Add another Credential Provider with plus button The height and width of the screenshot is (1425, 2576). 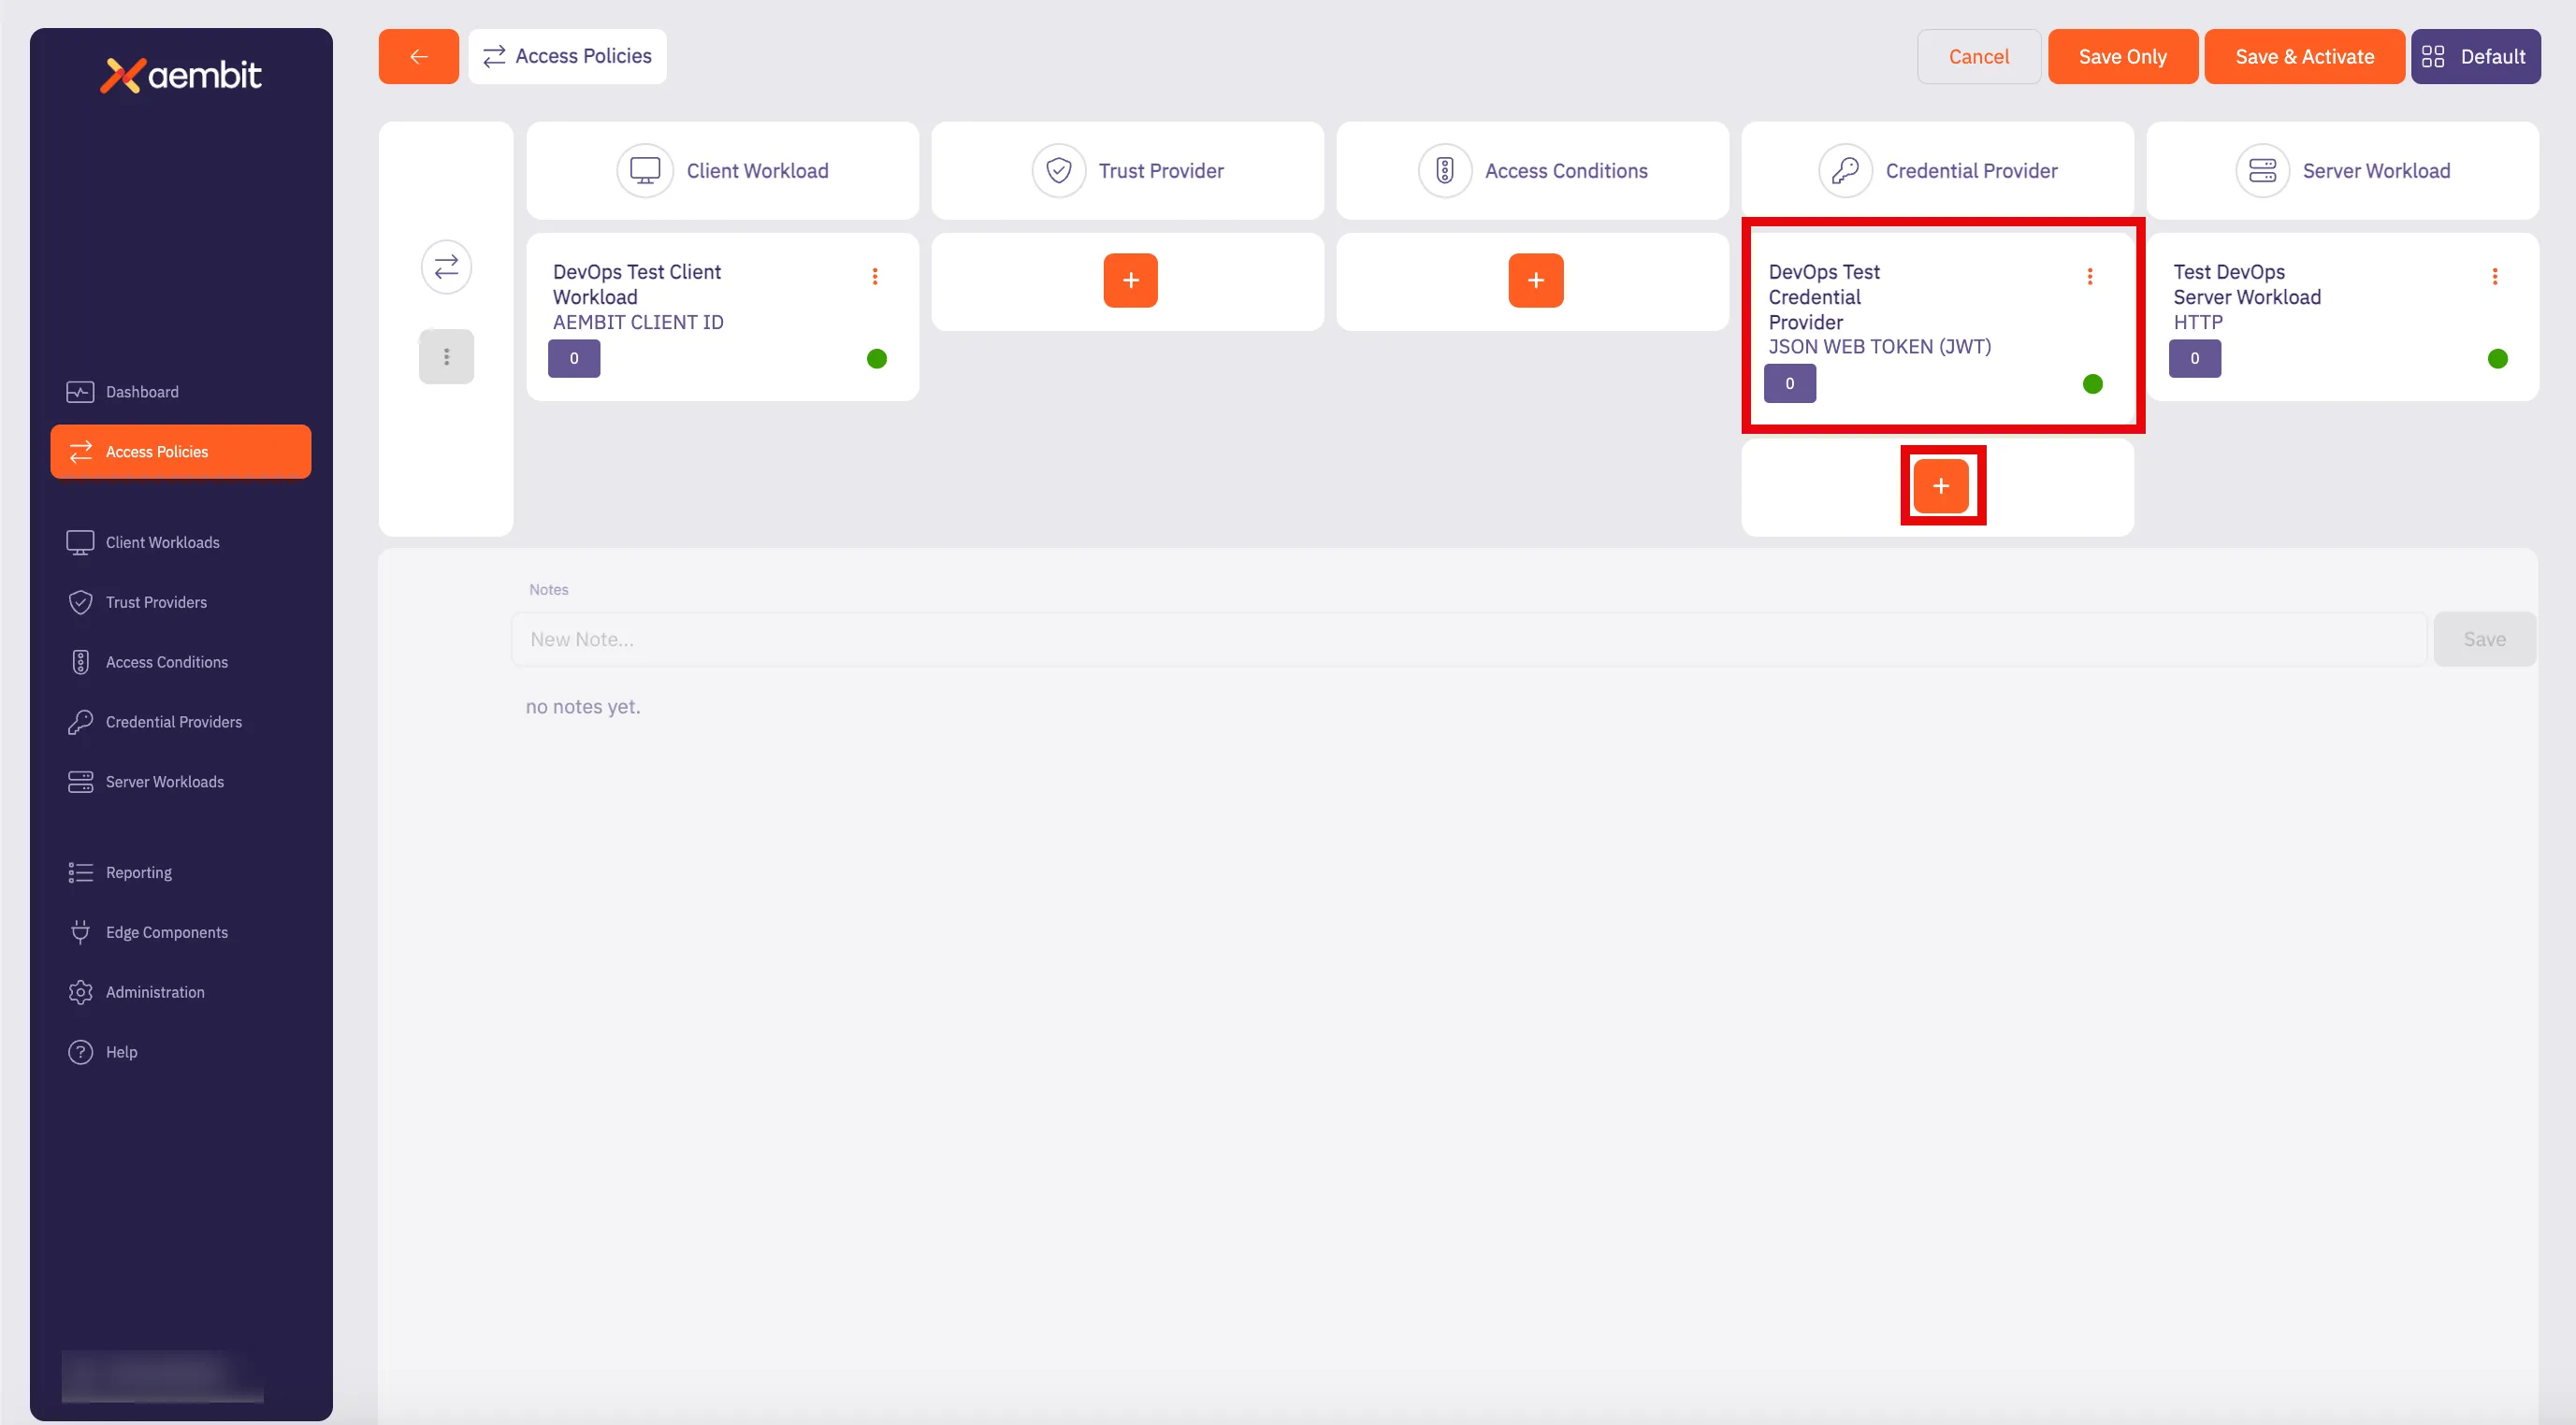click(1940, 486)
